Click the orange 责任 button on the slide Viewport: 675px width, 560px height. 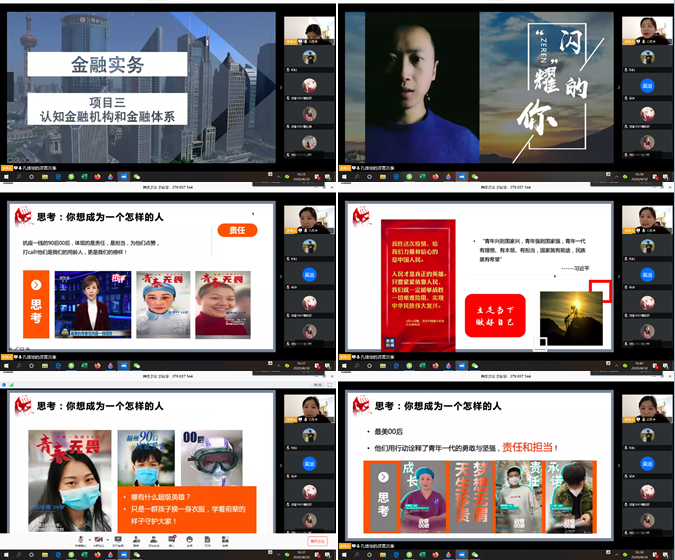[238, 230]
